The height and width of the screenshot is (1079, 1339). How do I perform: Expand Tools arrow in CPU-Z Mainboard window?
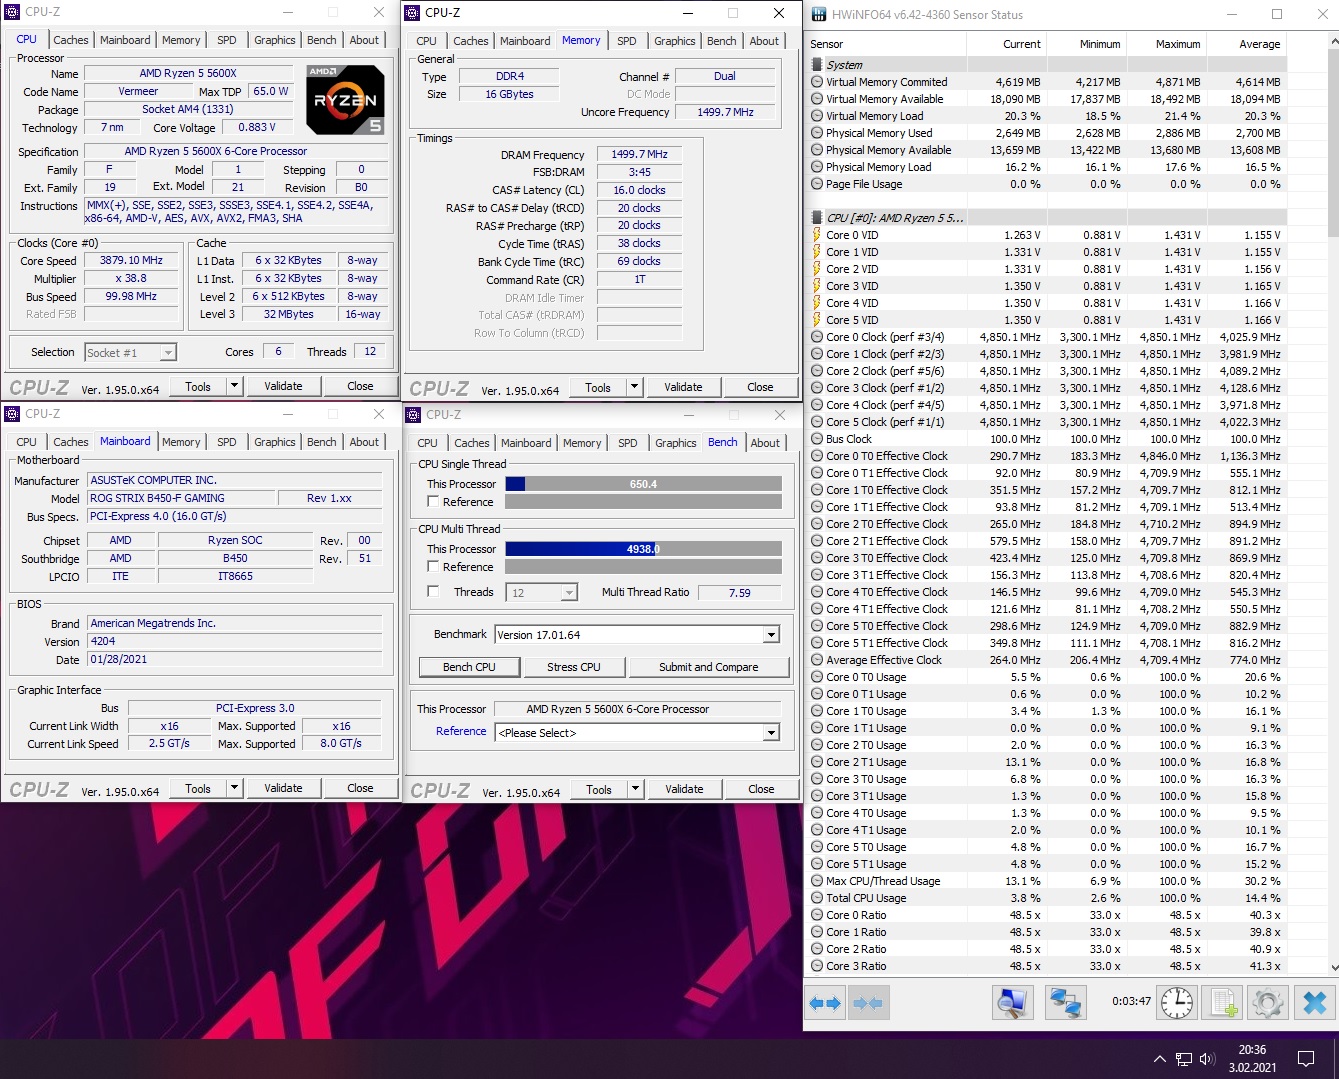pyautogui.click(x=234, y=788)
